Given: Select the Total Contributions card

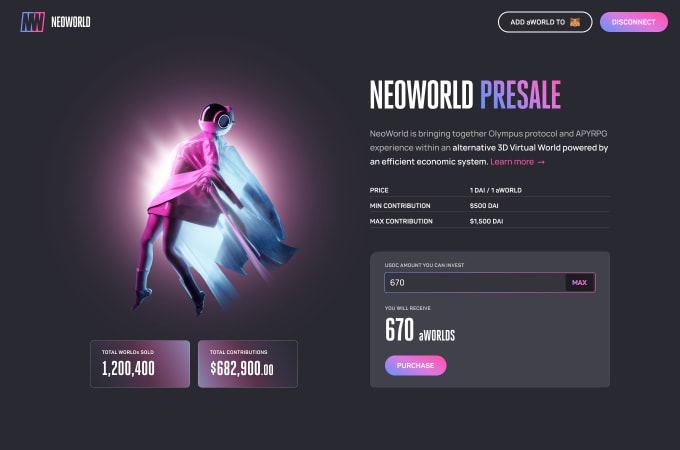Looking at the screenshot, I should [248, 364].
